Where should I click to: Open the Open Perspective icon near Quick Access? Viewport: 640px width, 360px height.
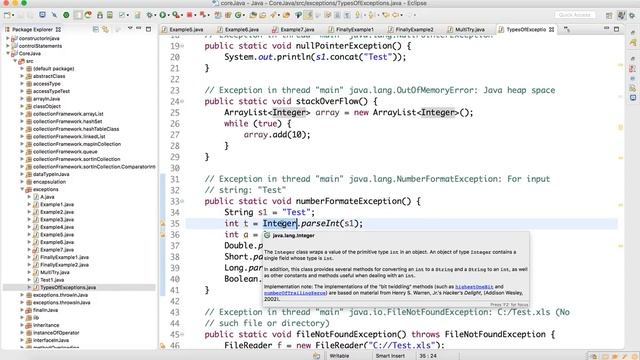[609, 16]
